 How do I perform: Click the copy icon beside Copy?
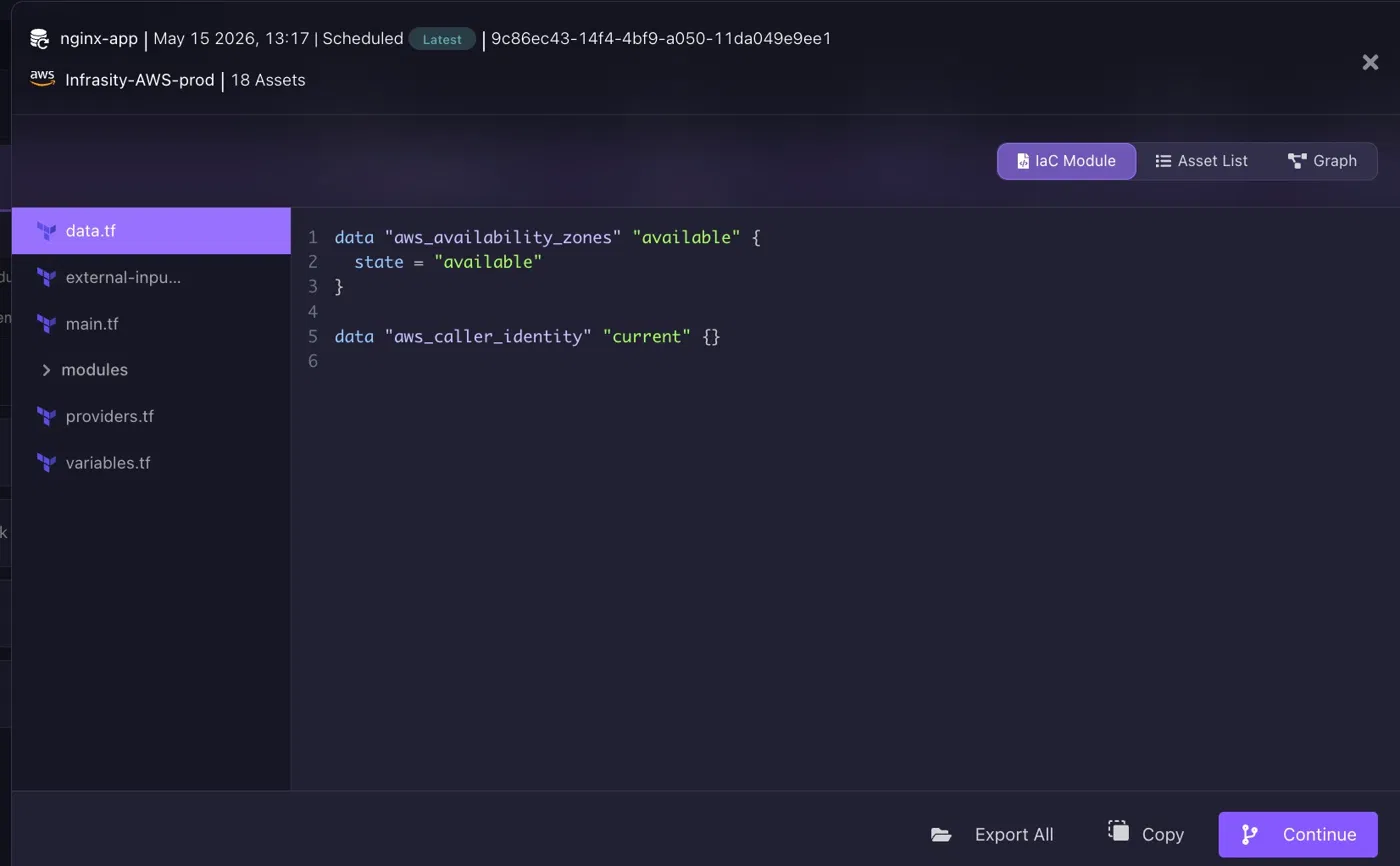click(x=1118, y=831)
